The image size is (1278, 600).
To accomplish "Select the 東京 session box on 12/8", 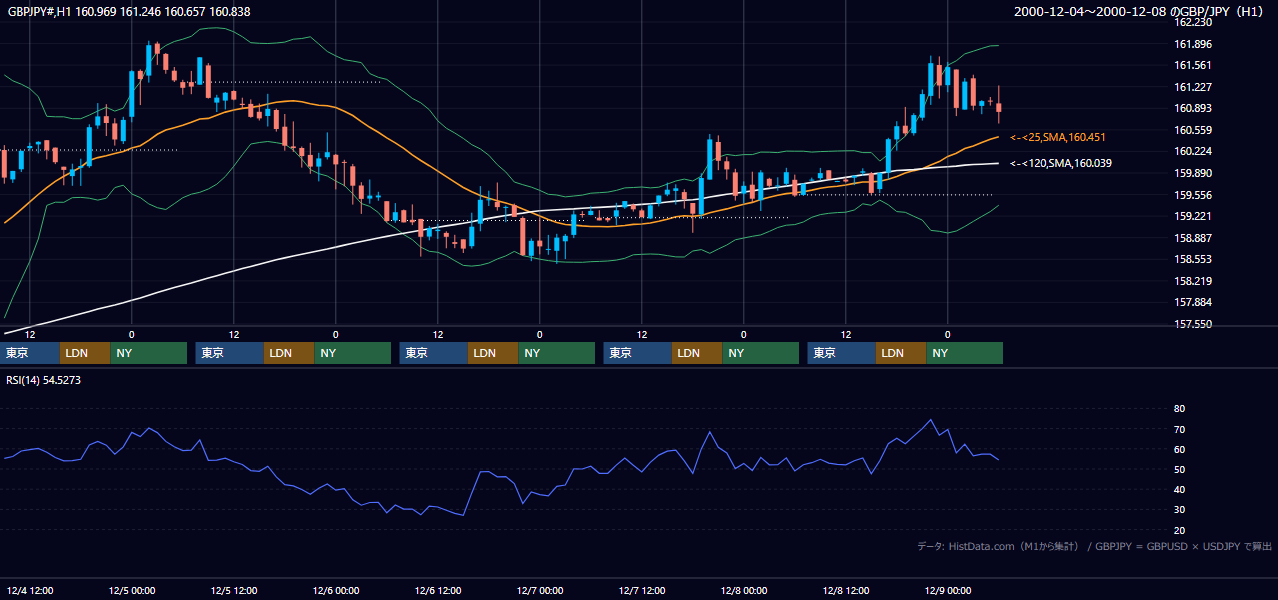I will (842, 353).
